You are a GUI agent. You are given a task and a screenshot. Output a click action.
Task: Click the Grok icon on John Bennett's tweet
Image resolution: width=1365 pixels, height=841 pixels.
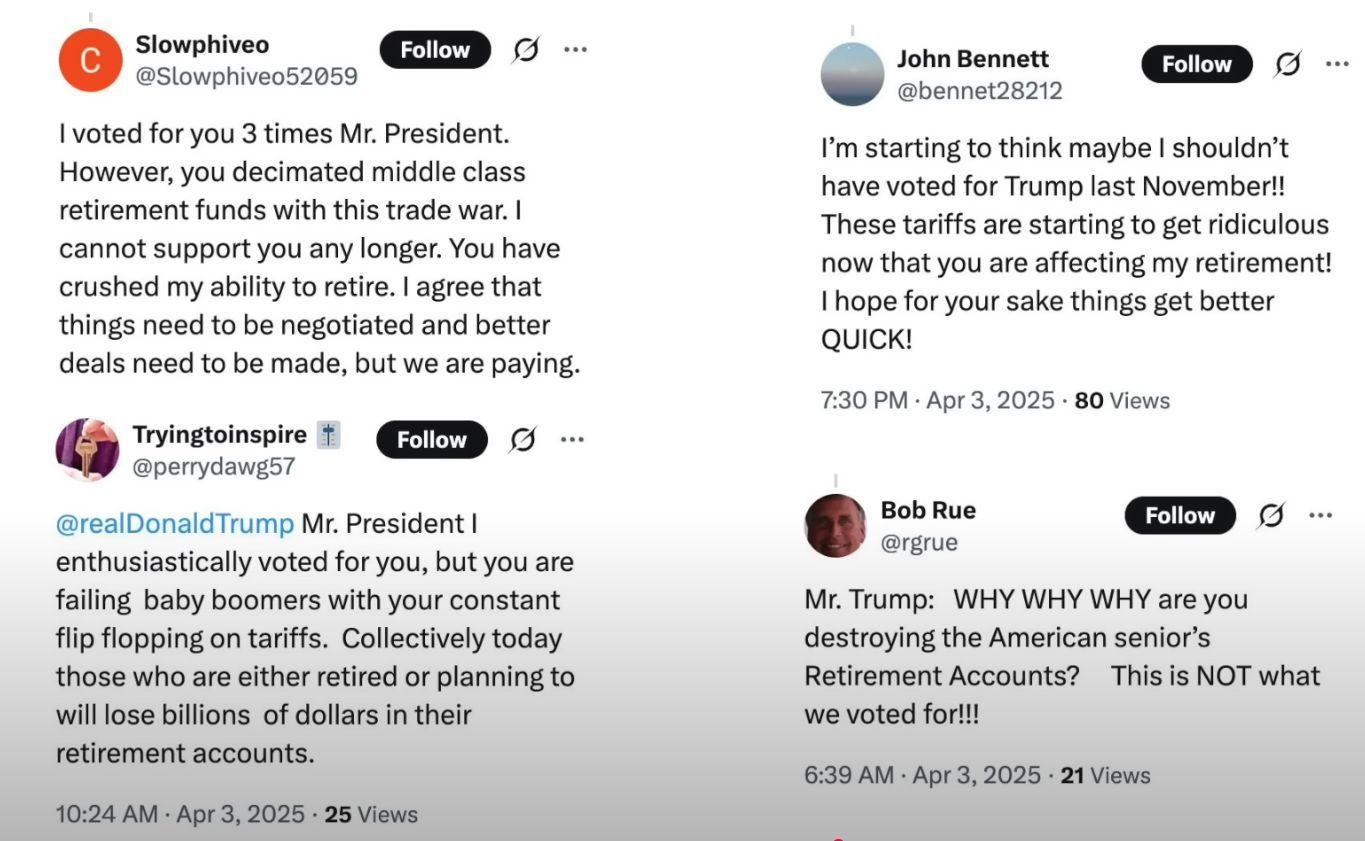pyautogui.click(x=1288, y=64)
